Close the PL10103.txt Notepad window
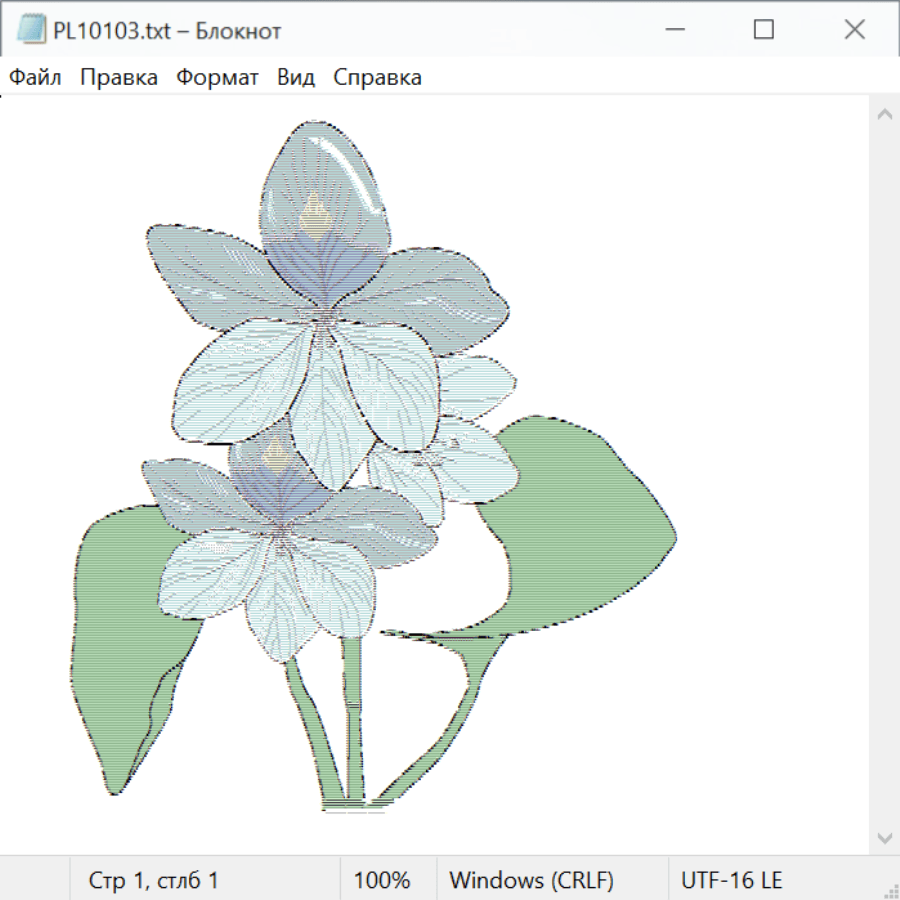900x900 pixels. (x=854, y=30)
